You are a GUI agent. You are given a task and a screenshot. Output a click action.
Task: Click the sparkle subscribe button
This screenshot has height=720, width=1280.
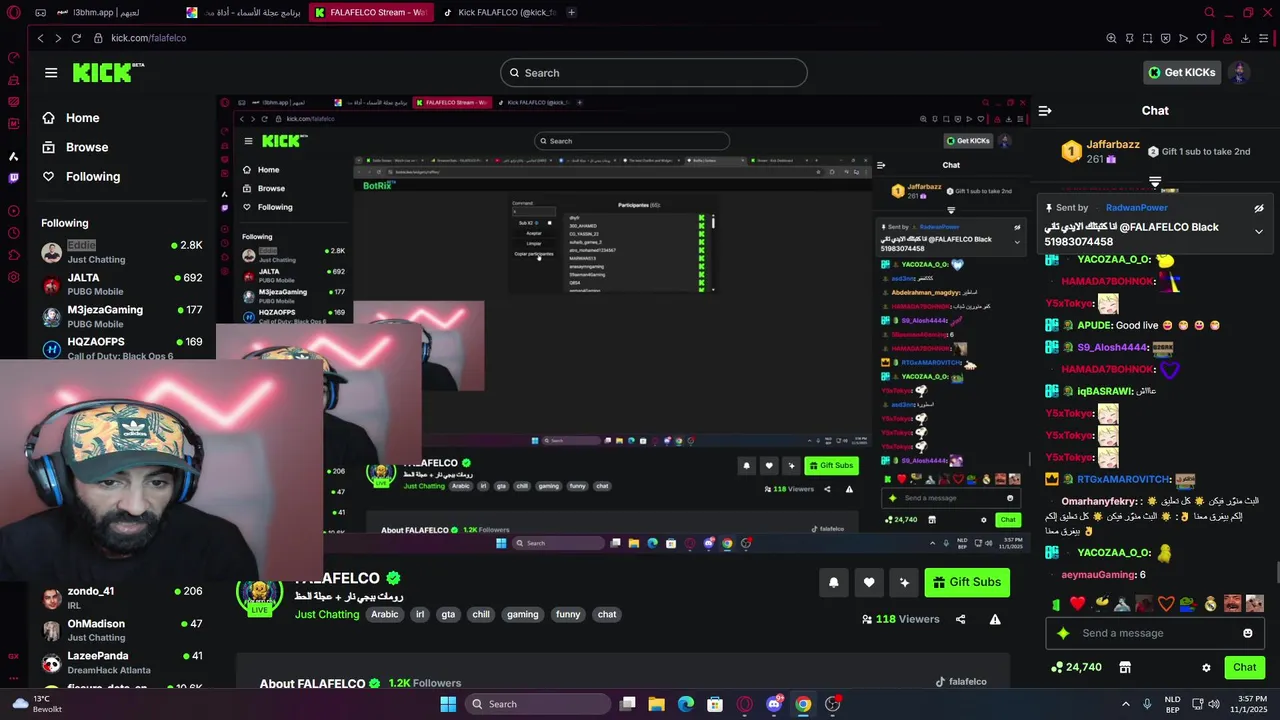click(x=904, y=583)
